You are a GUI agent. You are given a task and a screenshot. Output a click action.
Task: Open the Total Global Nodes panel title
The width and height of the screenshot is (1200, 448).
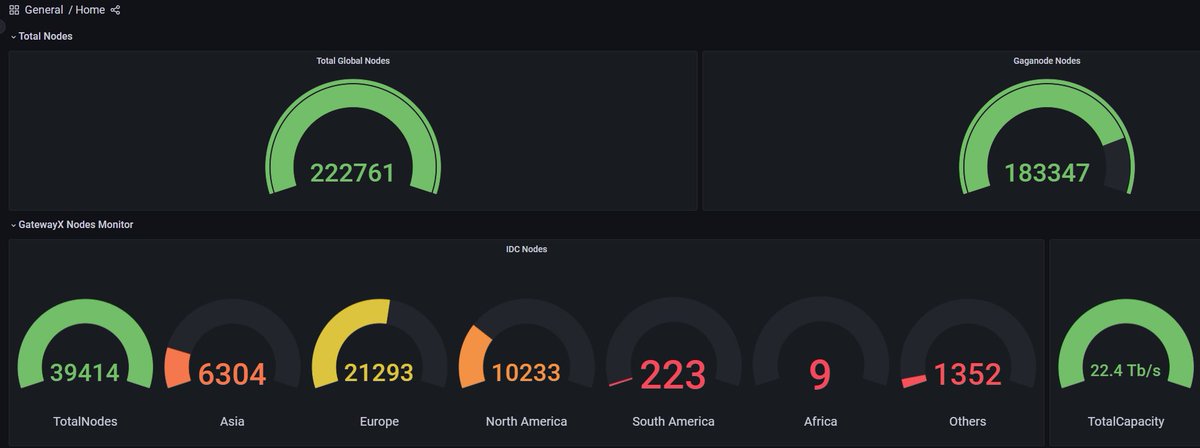coord(353,61)
